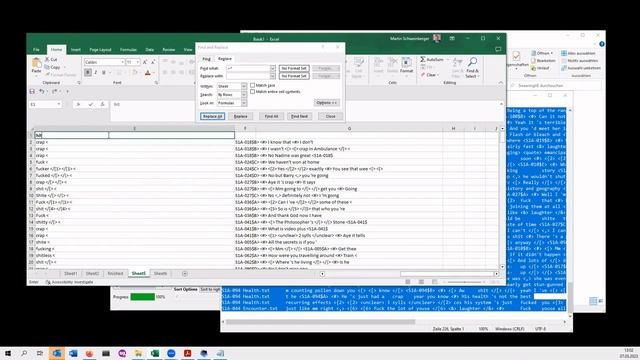Click the Clear eraser icon
Image resolution: width=640 pixels, height=360 pixels.
coord(423,75)
